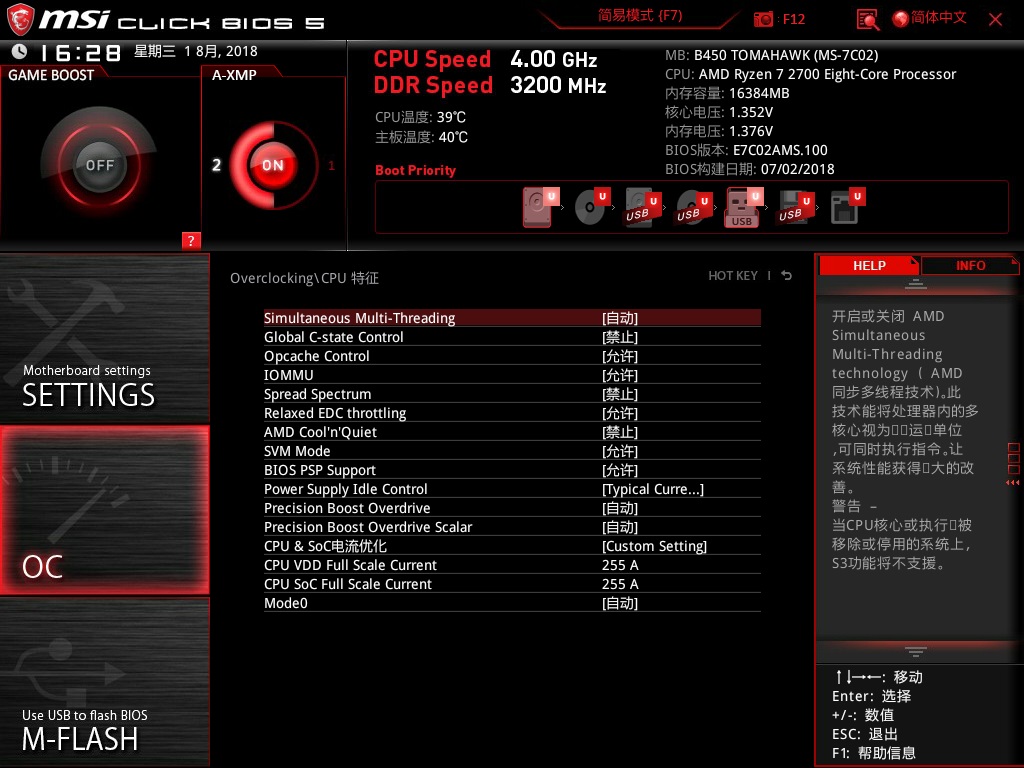1024x768 pixels.
Task: Click the clock icon next to time
Action: pos(20,51)
